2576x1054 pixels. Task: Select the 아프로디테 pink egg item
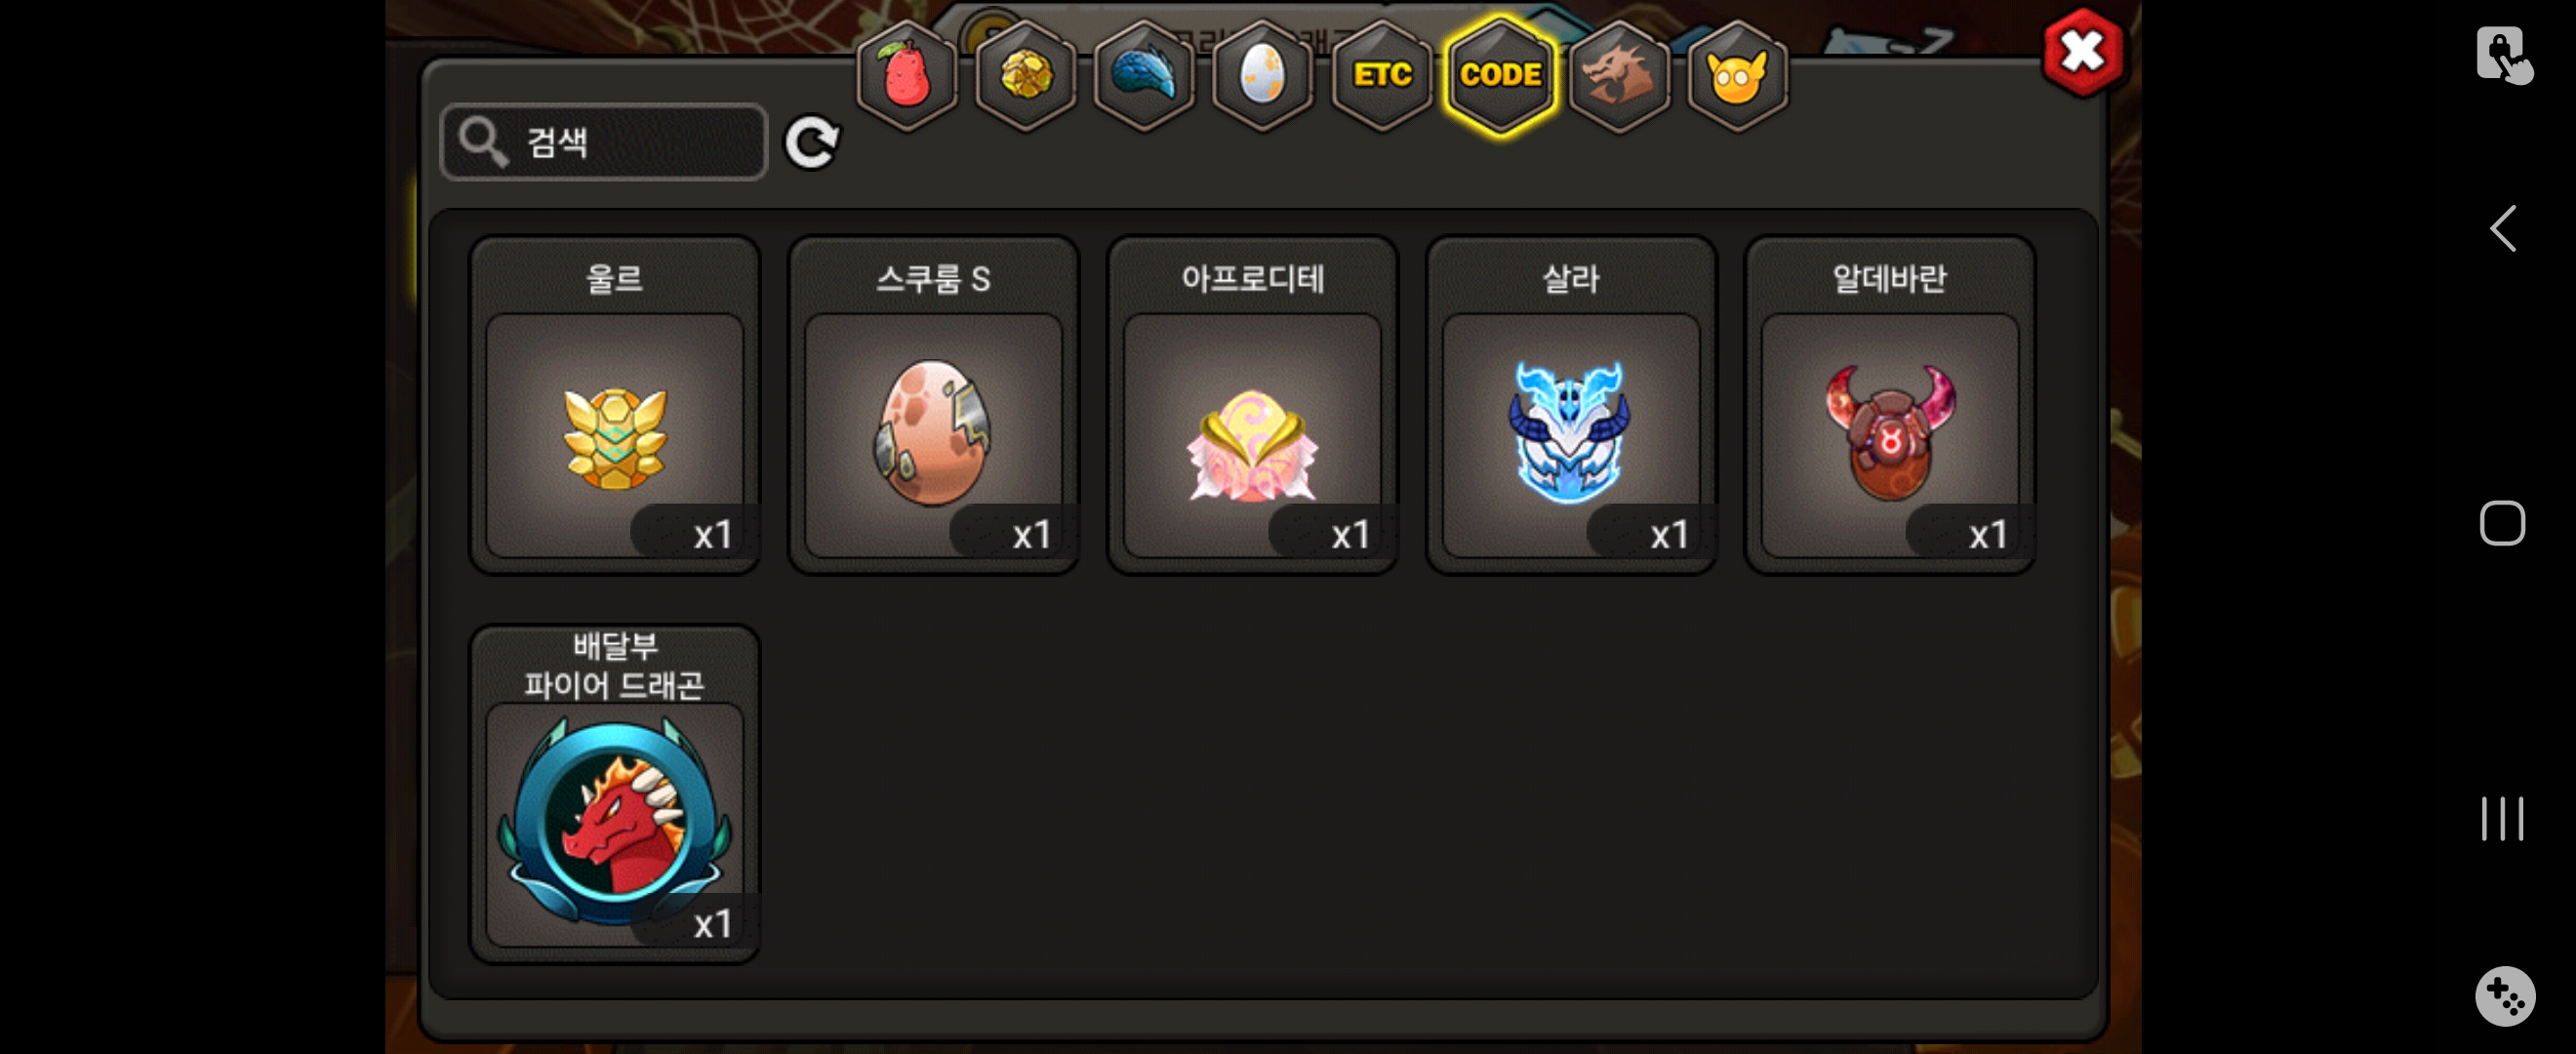(1252, 405)
